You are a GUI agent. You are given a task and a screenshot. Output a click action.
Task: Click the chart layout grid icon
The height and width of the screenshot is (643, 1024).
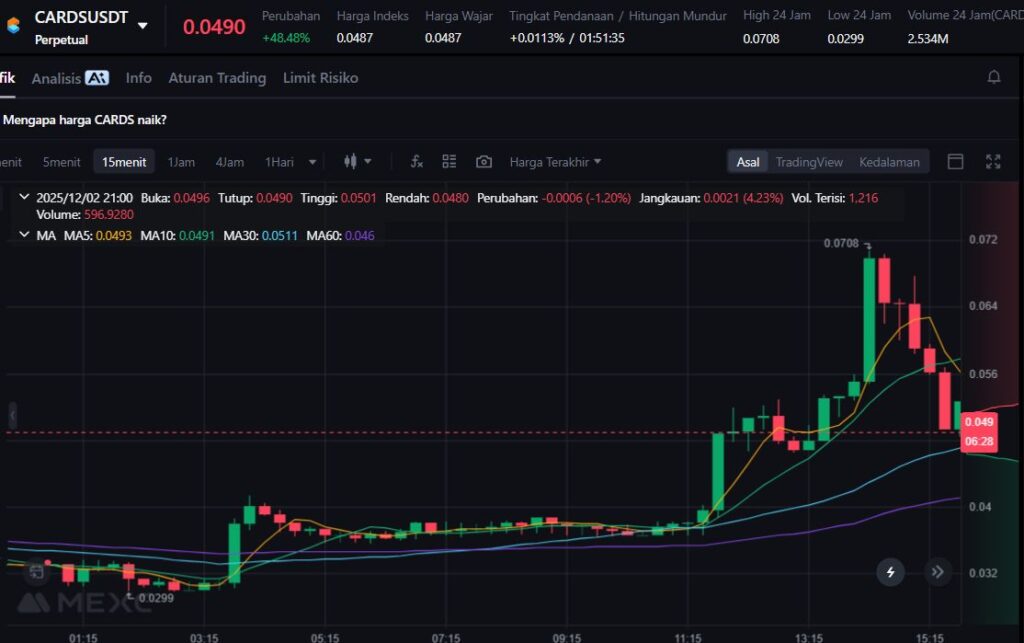[449, 162]
